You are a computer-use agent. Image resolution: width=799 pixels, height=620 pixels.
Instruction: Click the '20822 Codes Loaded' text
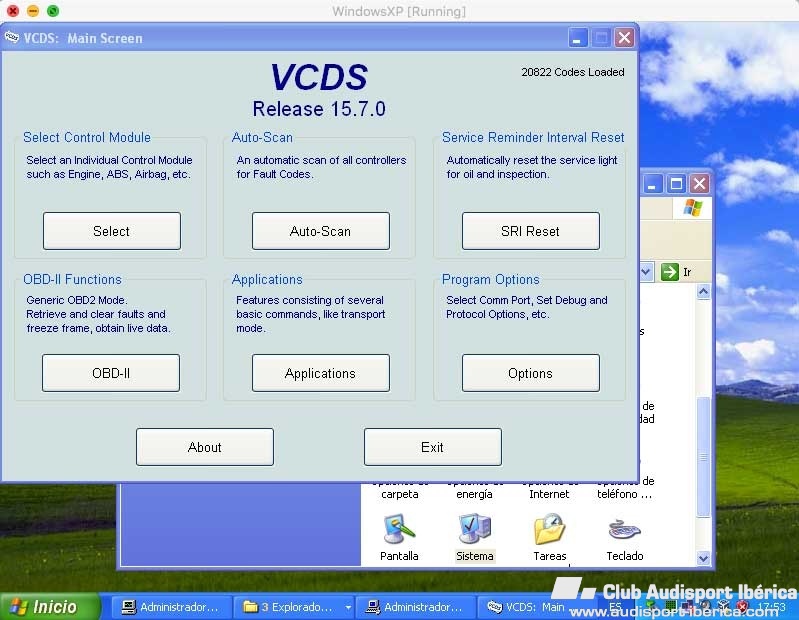tap(573, 72)
